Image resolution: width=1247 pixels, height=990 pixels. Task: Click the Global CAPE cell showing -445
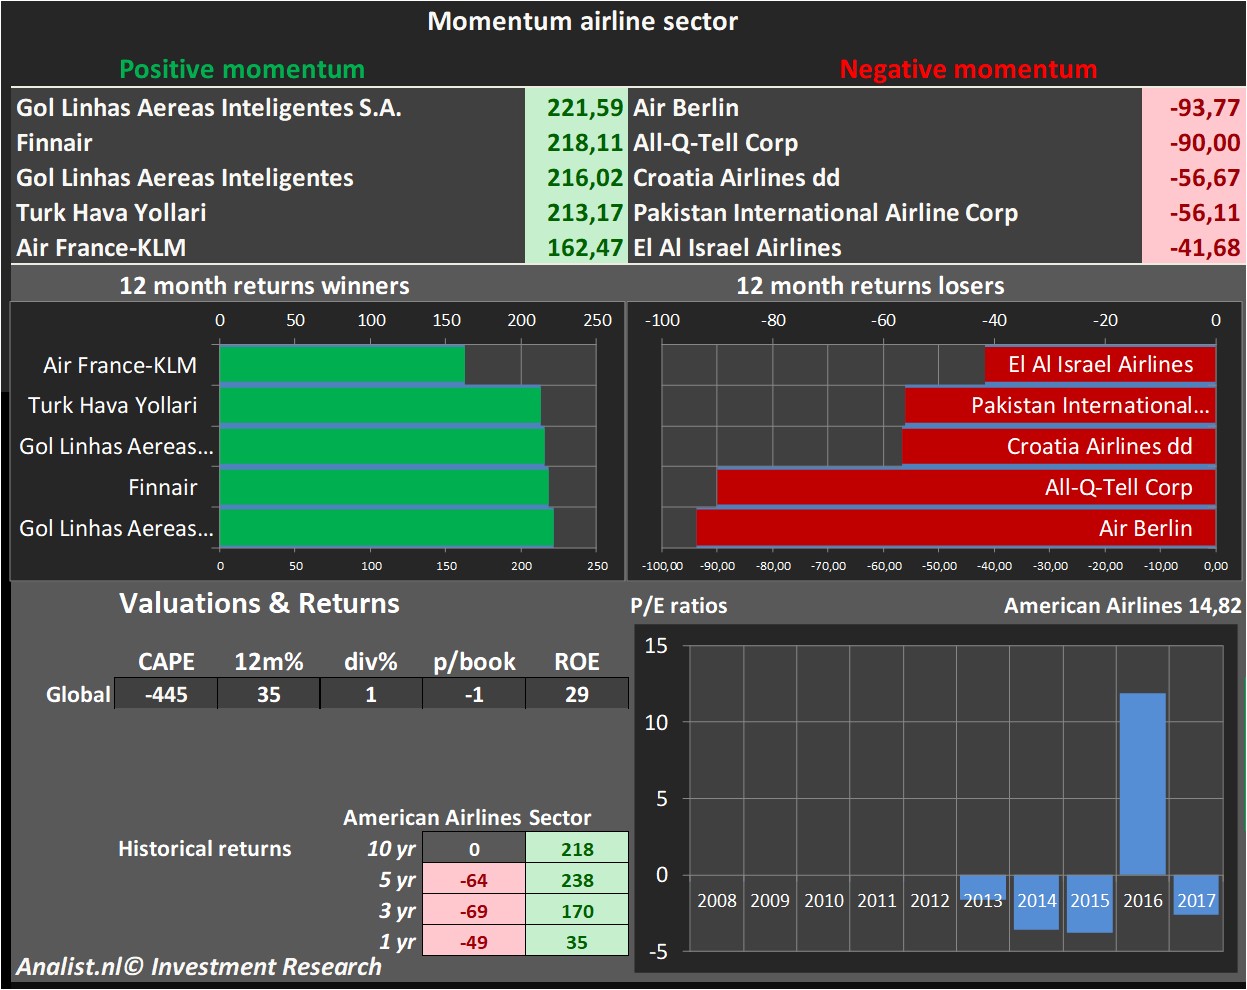[166, 694]
